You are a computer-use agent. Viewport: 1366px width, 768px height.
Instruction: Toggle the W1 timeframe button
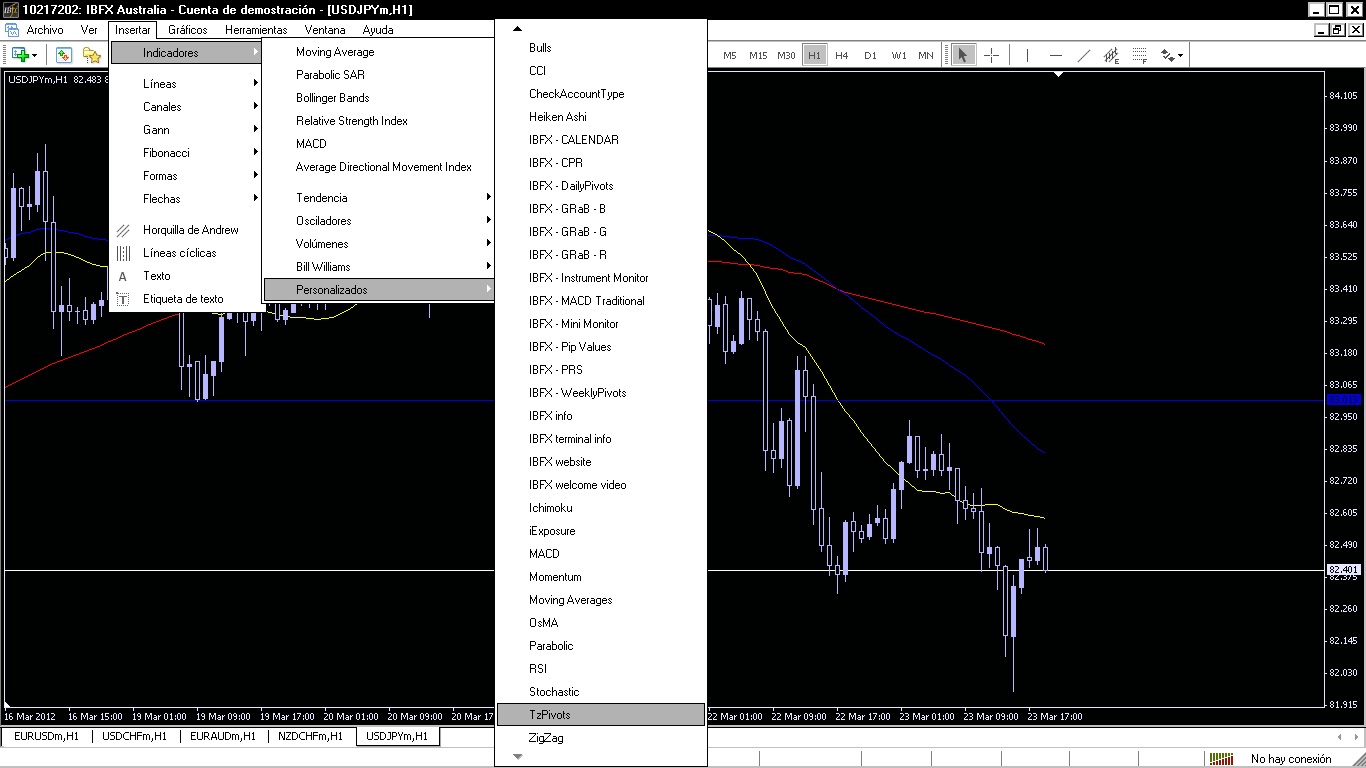899,55
